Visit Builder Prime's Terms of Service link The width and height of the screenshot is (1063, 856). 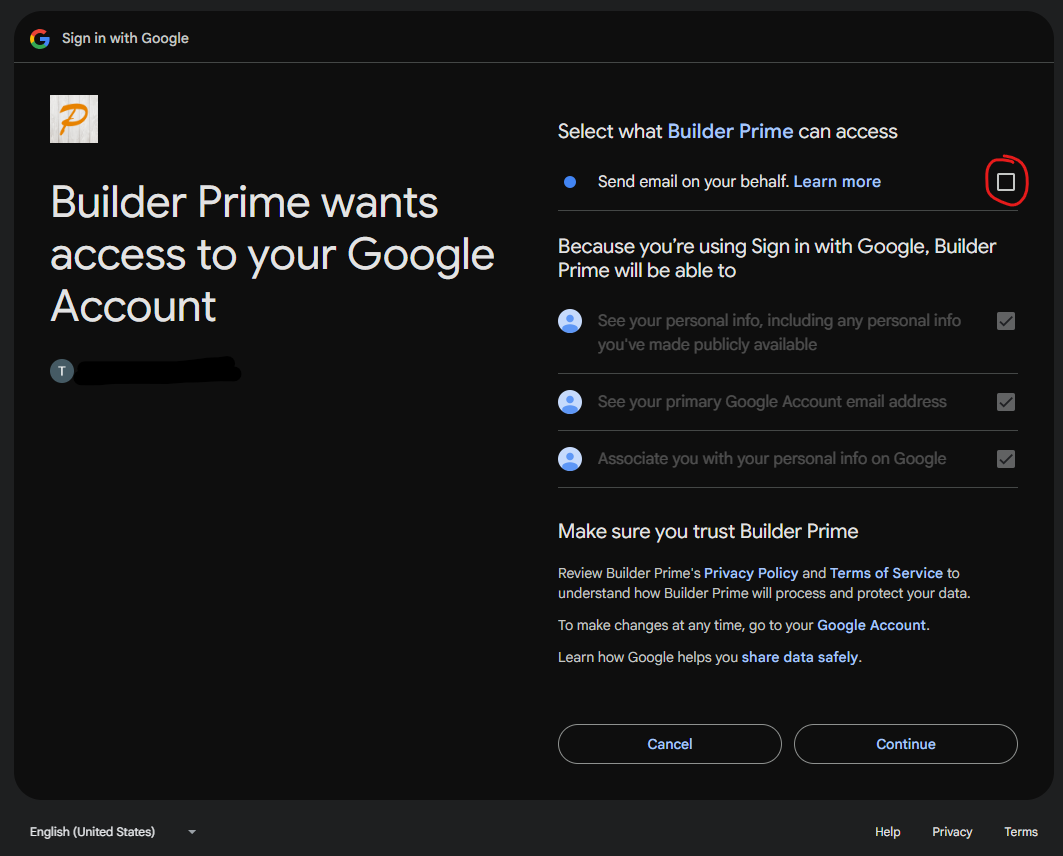pos(886,573)
